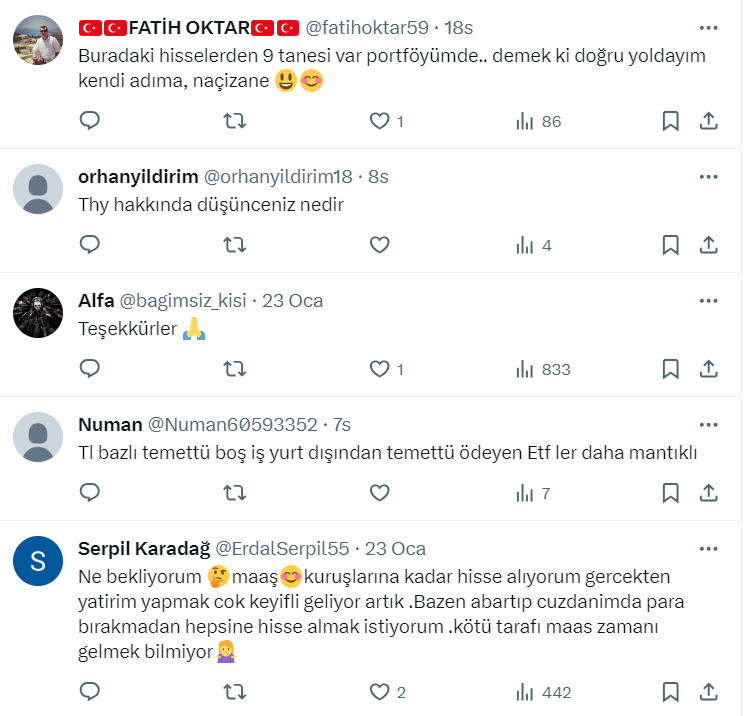The height and width of the screenshot is (716, 745).
Task: Open more options menu on Numan's tweet
Action: 708,425
